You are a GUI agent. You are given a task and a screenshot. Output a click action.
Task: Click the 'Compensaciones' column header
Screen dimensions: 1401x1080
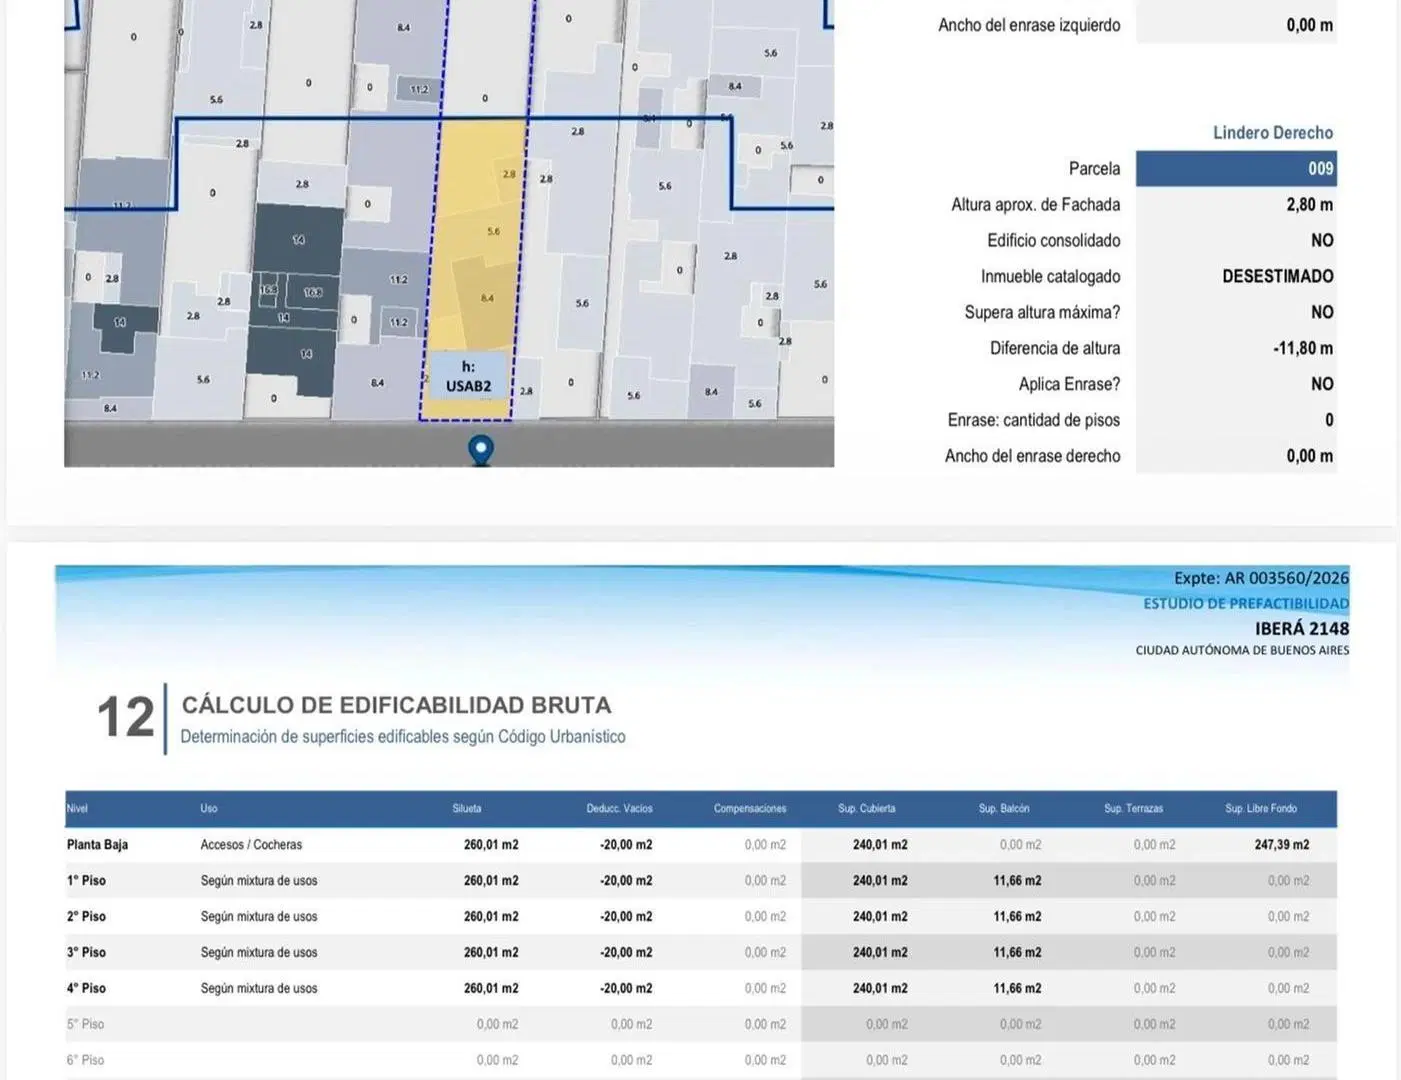[750, 809]
